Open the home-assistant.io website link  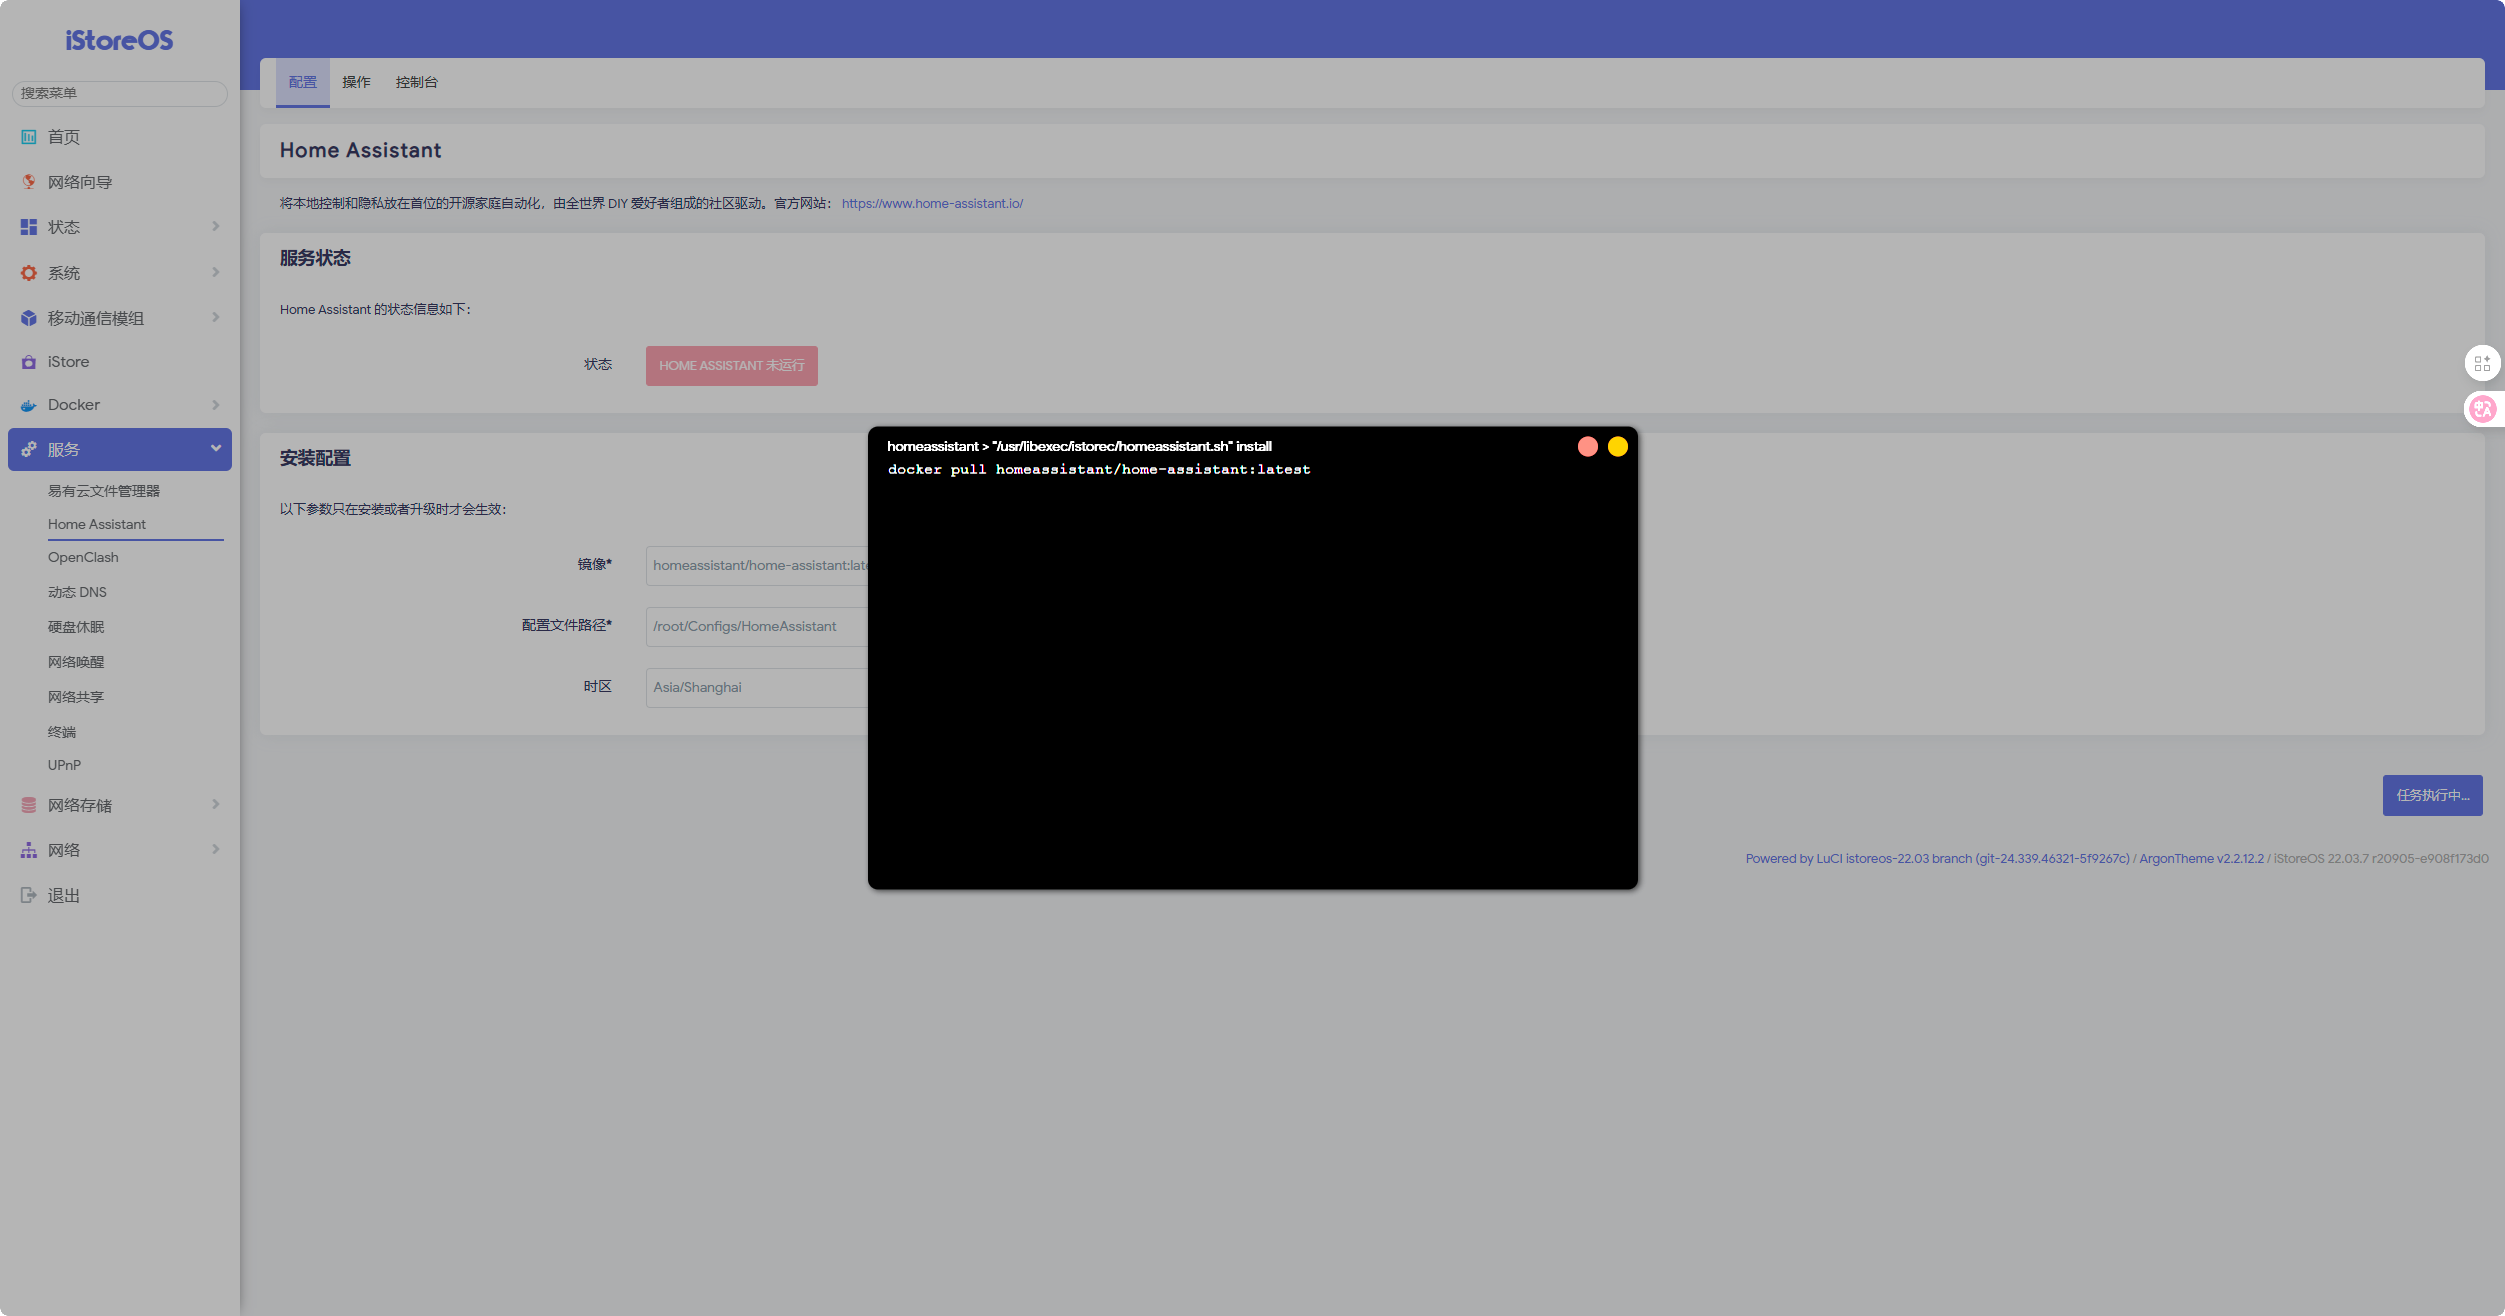[932, 203]
